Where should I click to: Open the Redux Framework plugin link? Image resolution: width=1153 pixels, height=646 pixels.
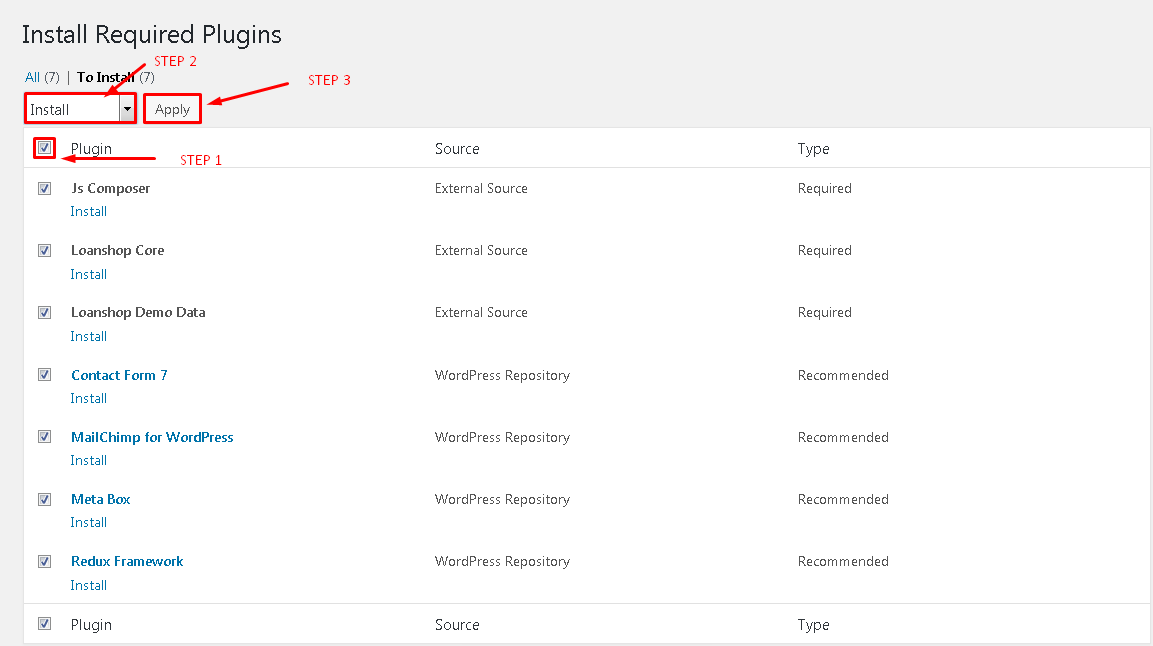tap(127, 561)
